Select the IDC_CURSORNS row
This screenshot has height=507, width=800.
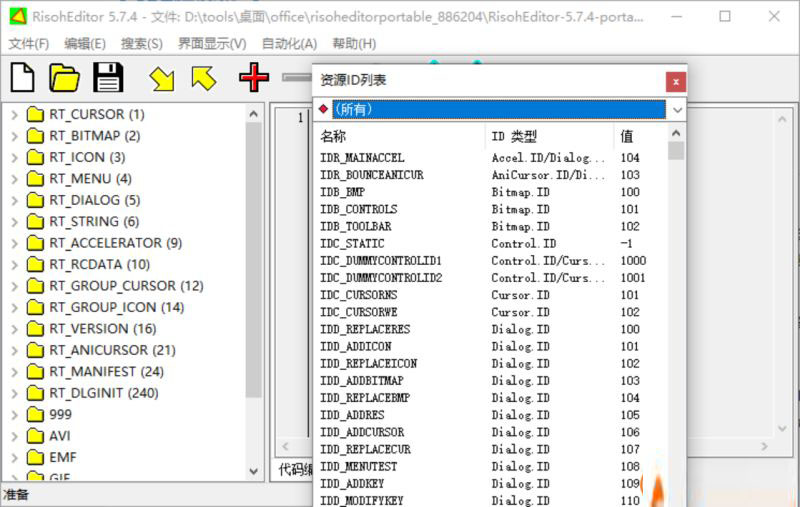click(x=490, y=295)
